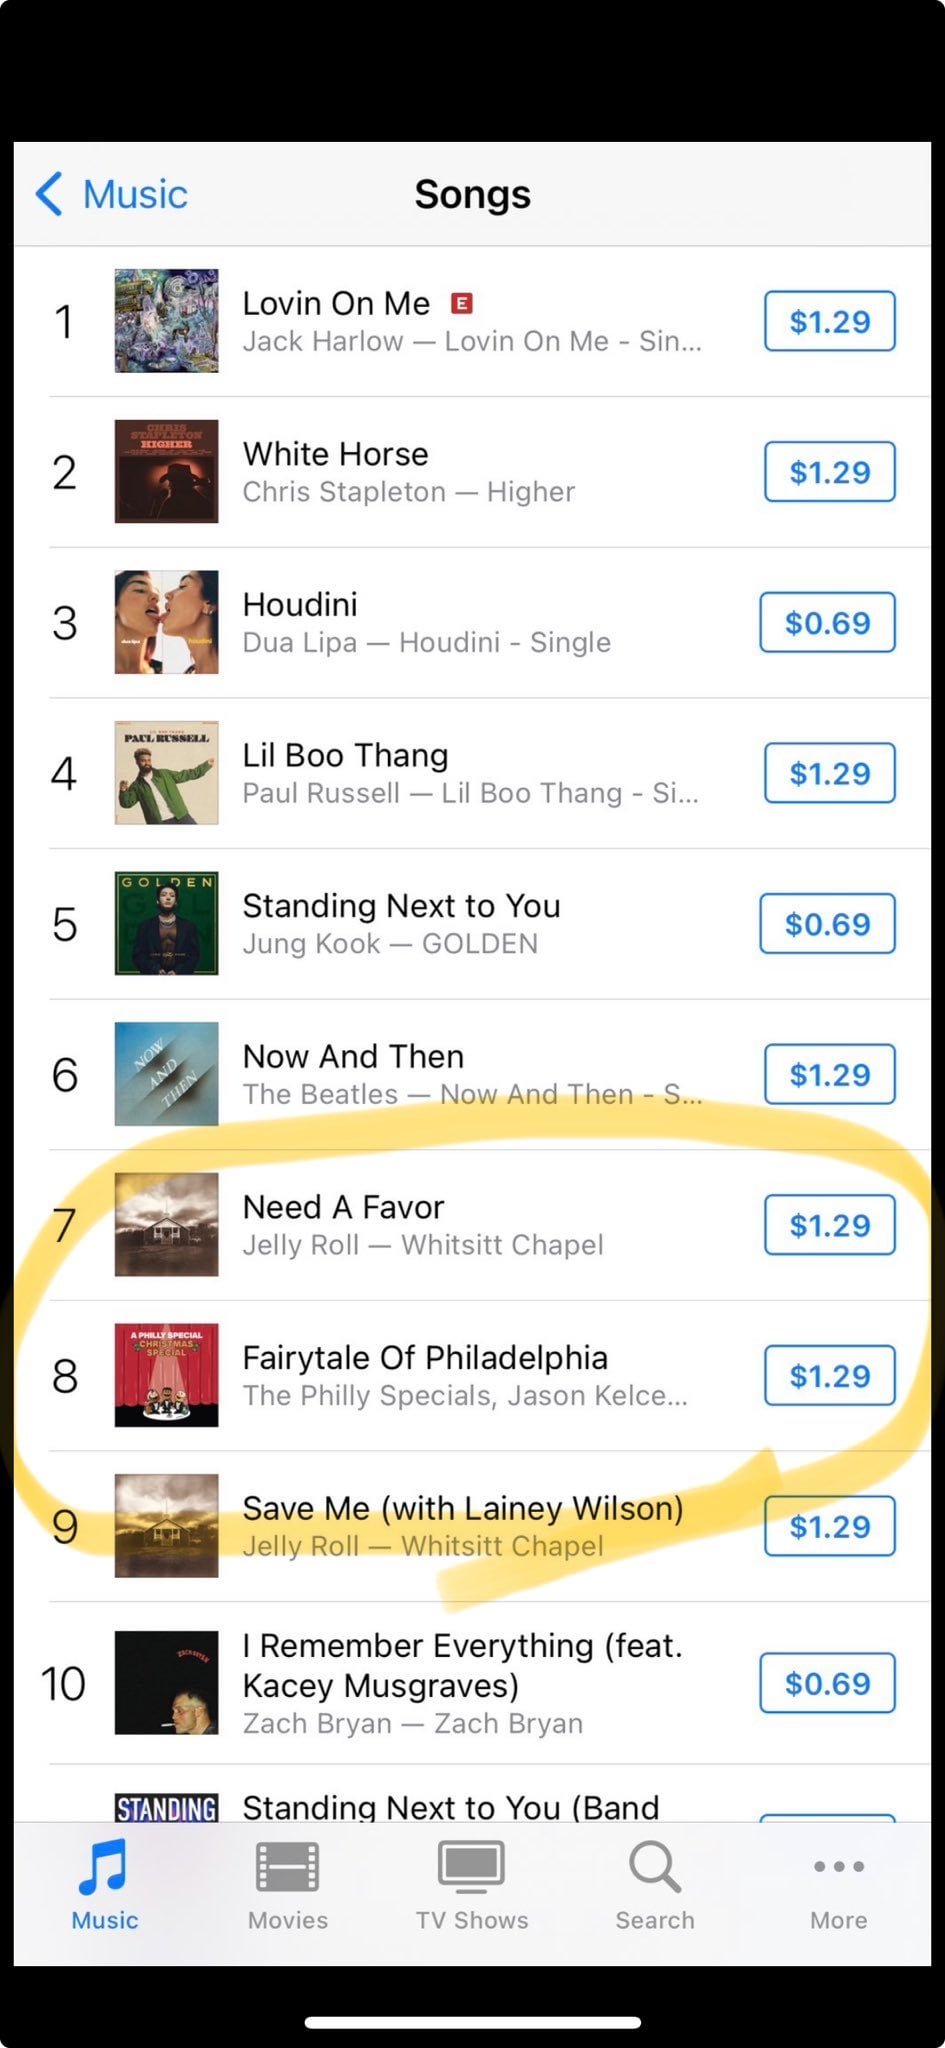Open Save Me (with Lainey Wilson) song
Image resolution: width=945 pixels, height=2048 pixels.
click(x=462, y=1508)
